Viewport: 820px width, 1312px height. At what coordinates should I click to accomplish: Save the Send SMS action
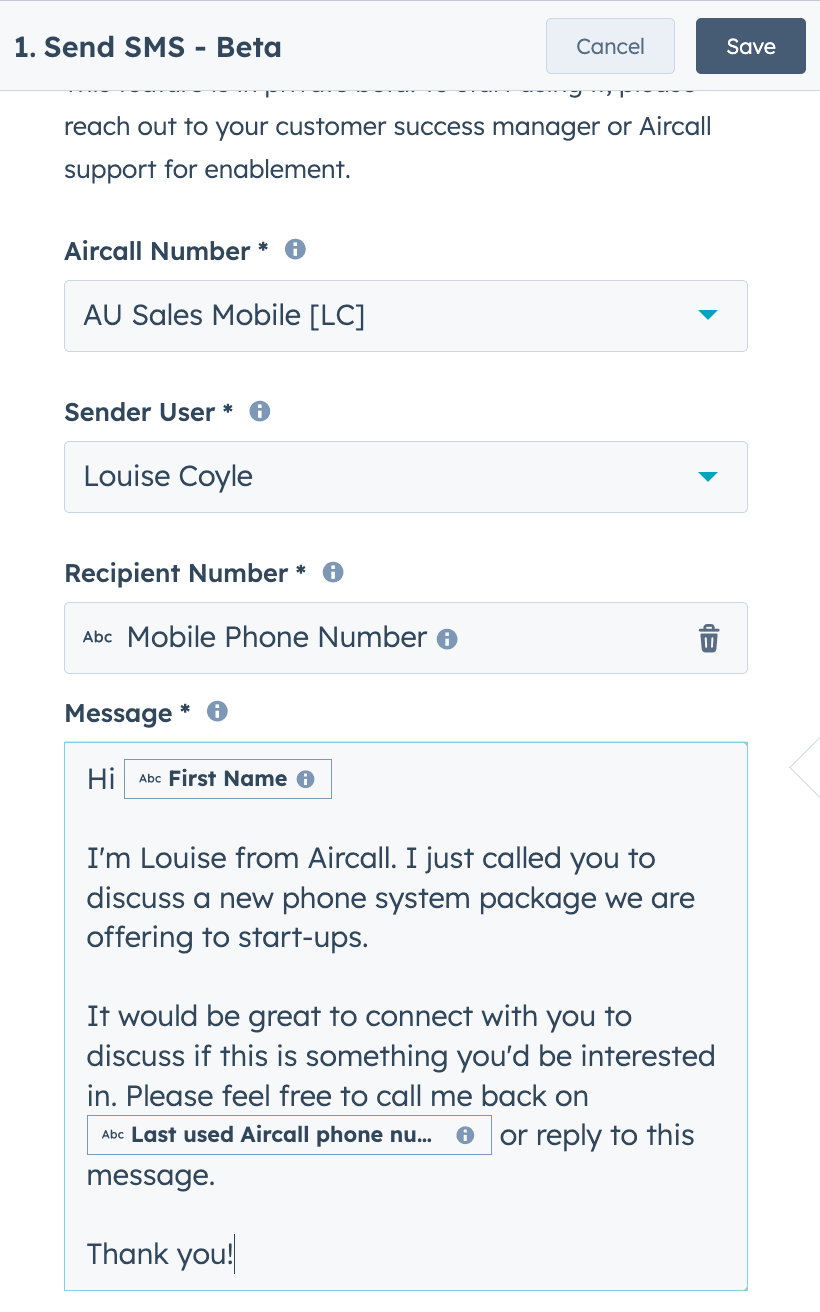coord(750,46)
